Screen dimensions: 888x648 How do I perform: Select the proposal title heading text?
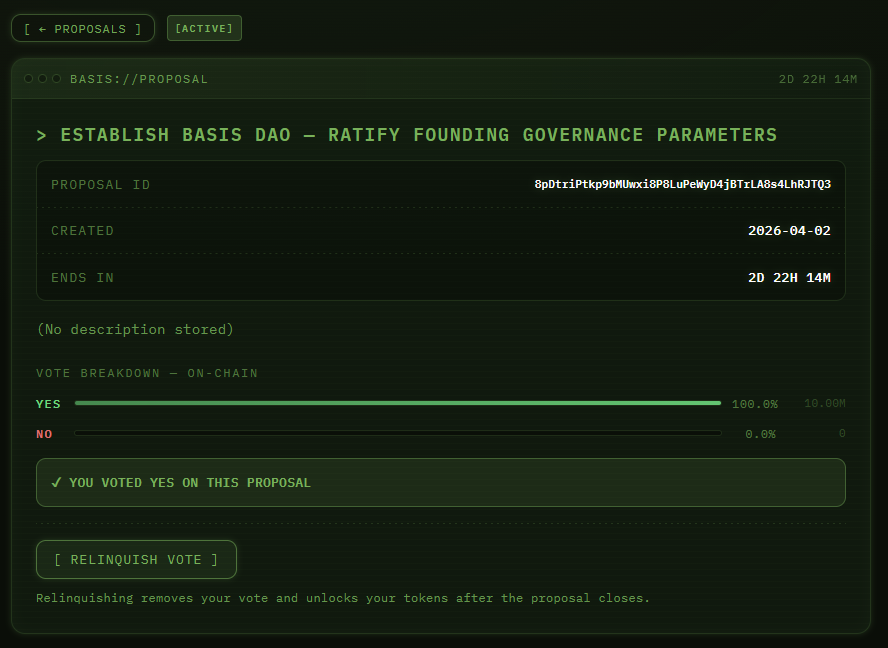(419, 135)
